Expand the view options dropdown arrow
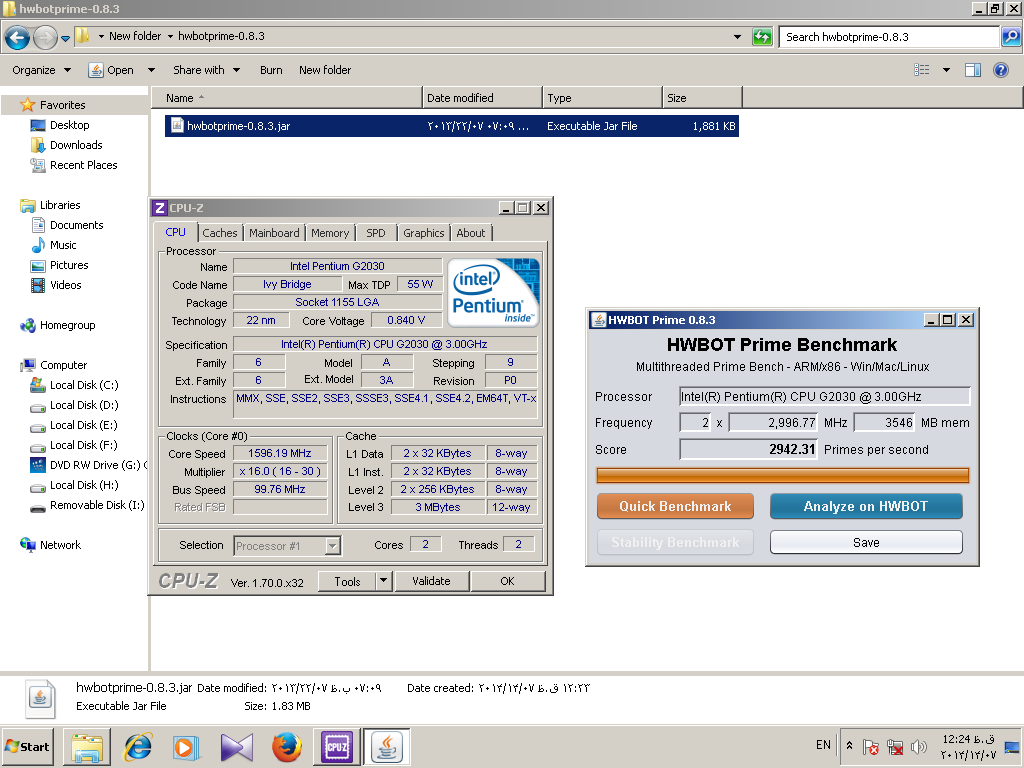 coord(946,70)
